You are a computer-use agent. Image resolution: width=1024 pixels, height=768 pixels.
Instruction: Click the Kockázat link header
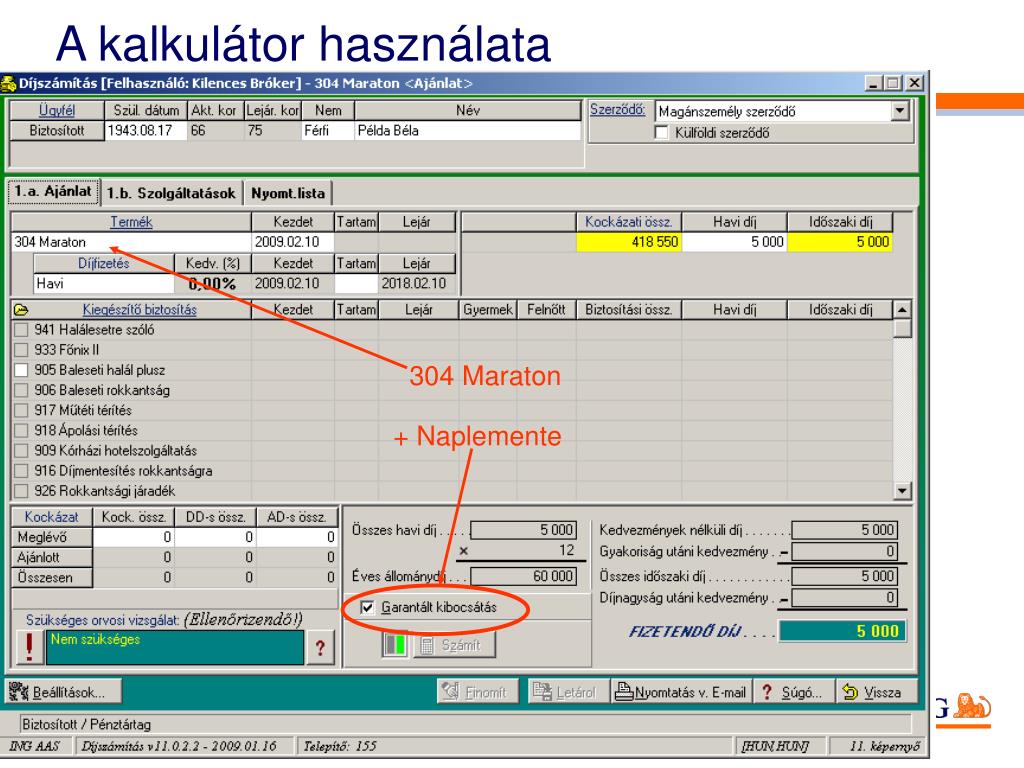[52, 517]
